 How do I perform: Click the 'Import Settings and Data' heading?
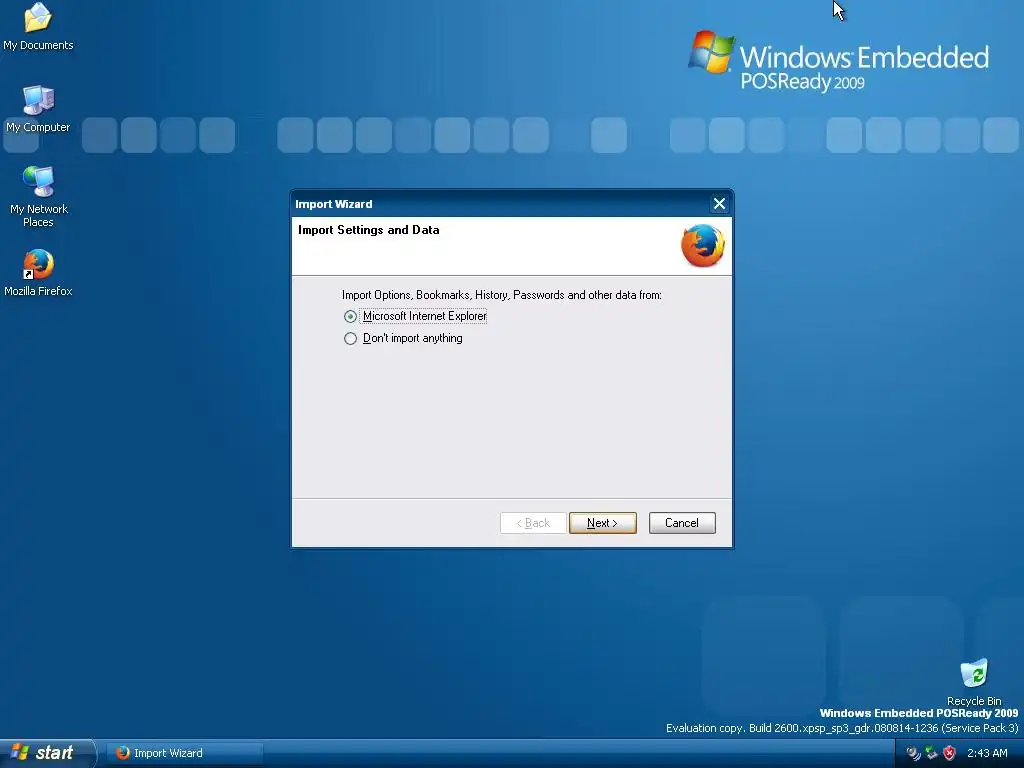(368, 230)
